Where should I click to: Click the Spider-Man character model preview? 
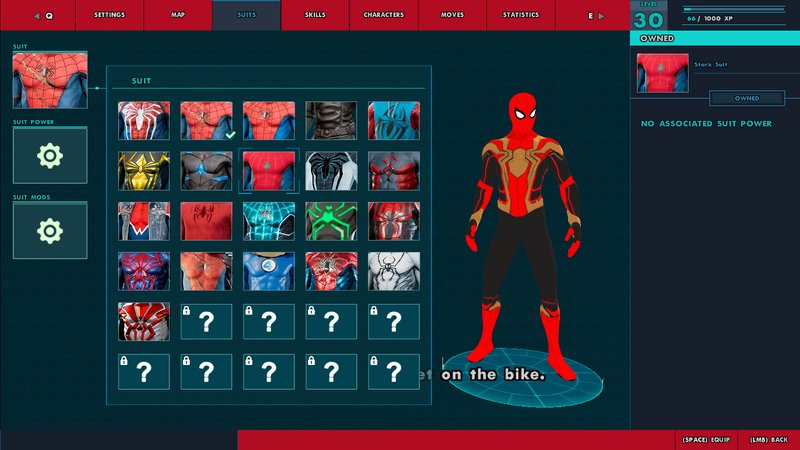(x=524, y=235)
